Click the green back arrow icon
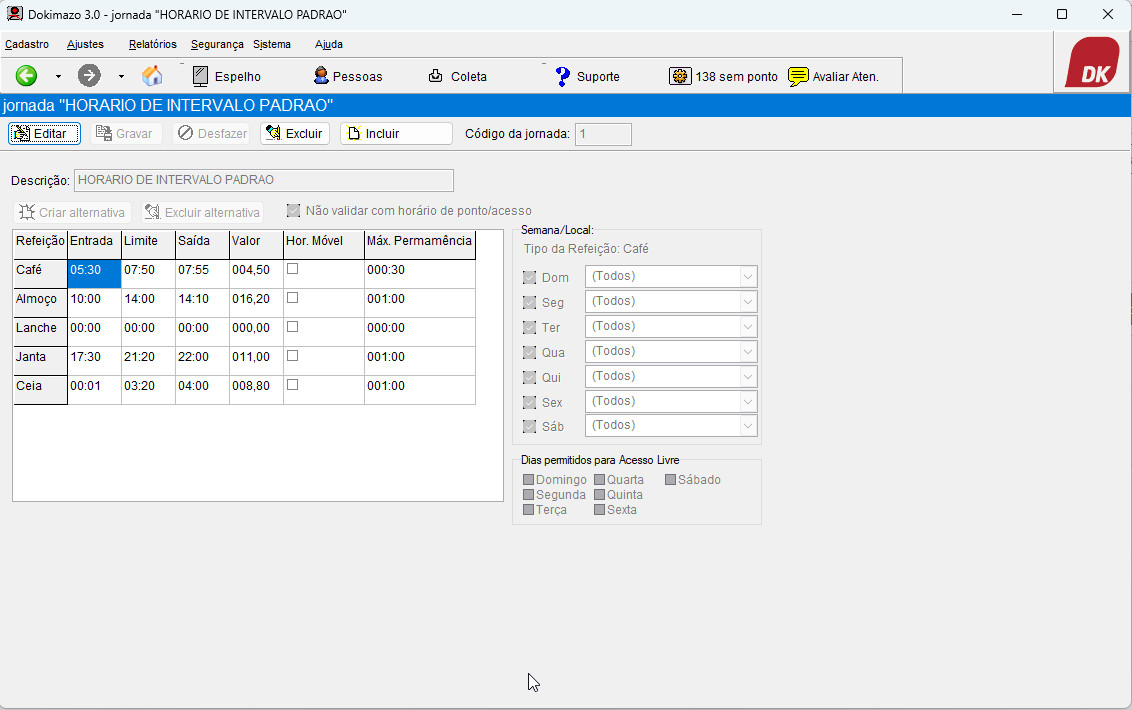This screenshot has width=1132, height=710. (x=26, y=76)
